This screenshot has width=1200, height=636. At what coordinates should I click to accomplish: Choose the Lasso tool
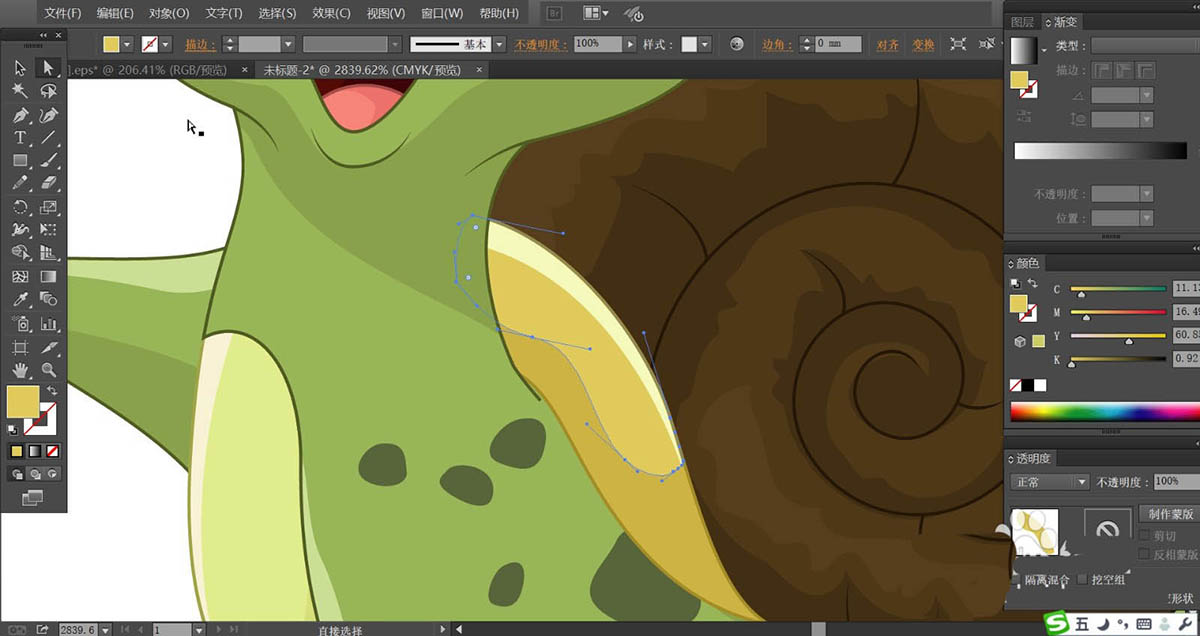tap(47, 91)
